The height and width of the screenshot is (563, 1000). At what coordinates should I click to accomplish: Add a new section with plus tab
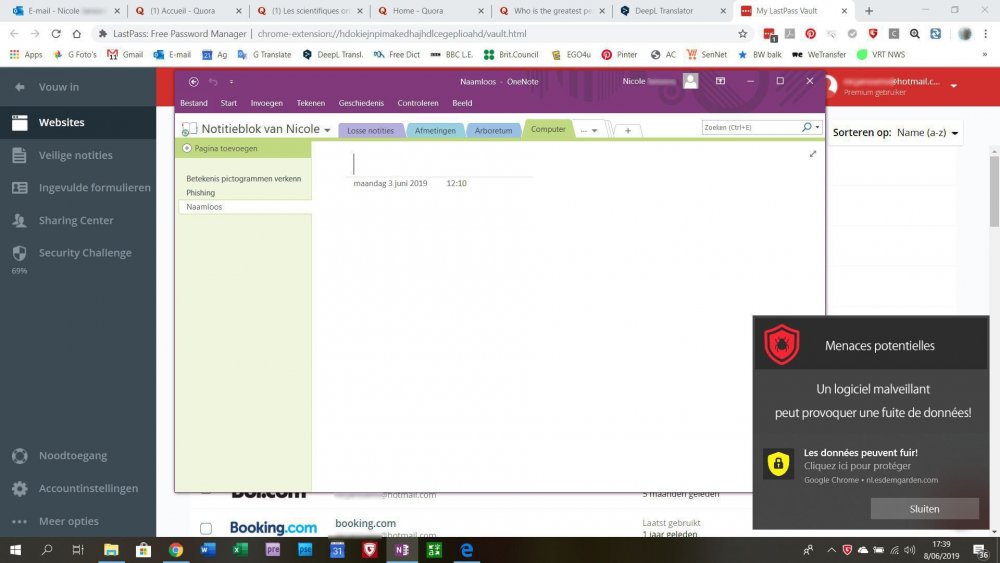coord(628,131)
